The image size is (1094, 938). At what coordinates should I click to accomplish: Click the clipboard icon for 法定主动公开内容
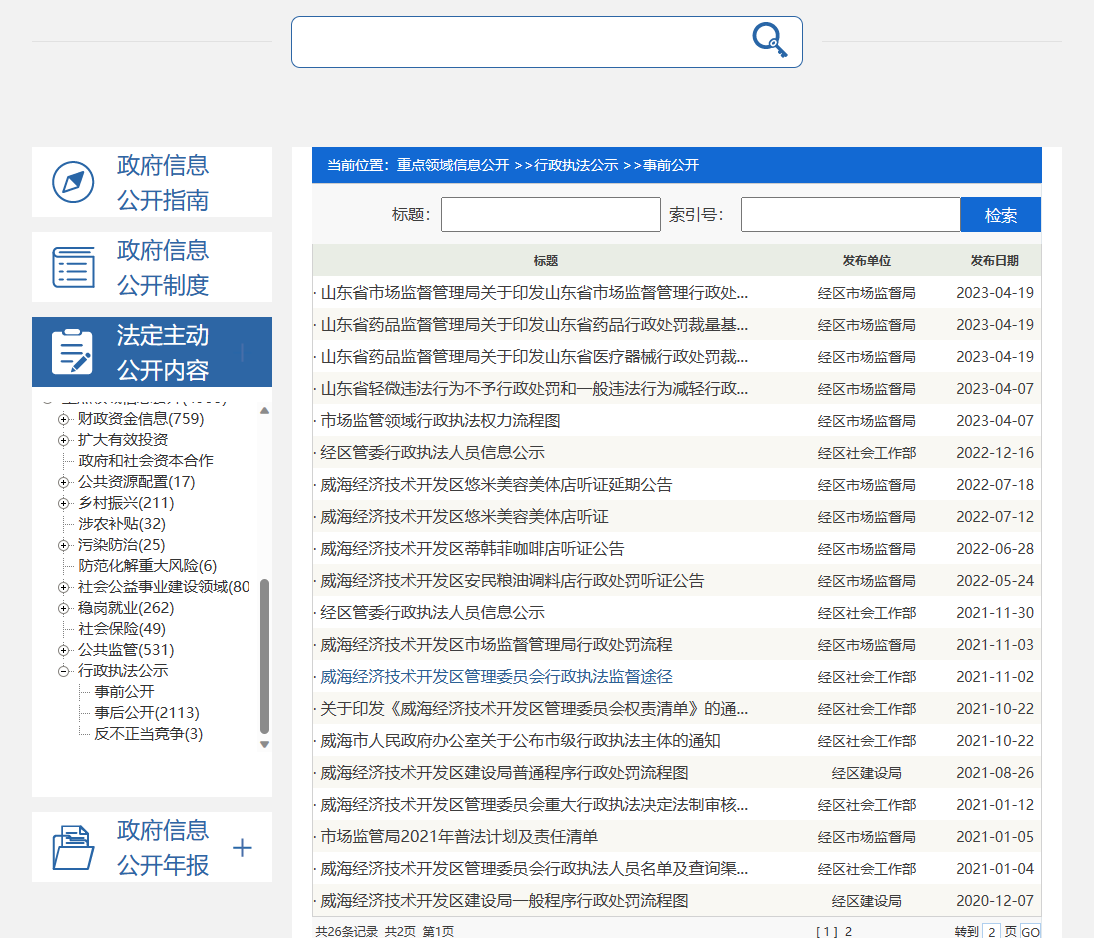73,352
